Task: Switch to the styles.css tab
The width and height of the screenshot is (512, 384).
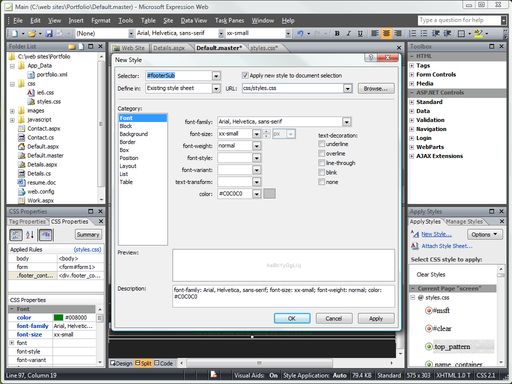Action: 264,48
